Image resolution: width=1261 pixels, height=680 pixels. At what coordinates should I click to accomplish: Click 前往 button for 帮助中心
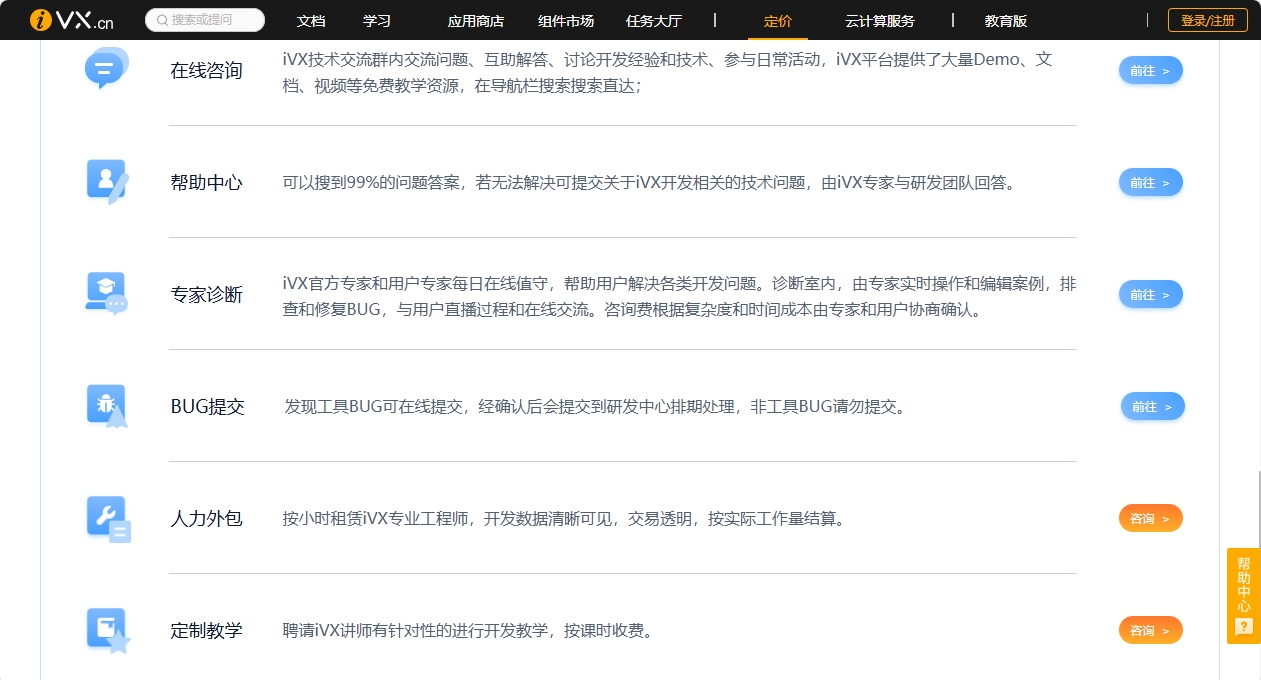click(1151, 182)
